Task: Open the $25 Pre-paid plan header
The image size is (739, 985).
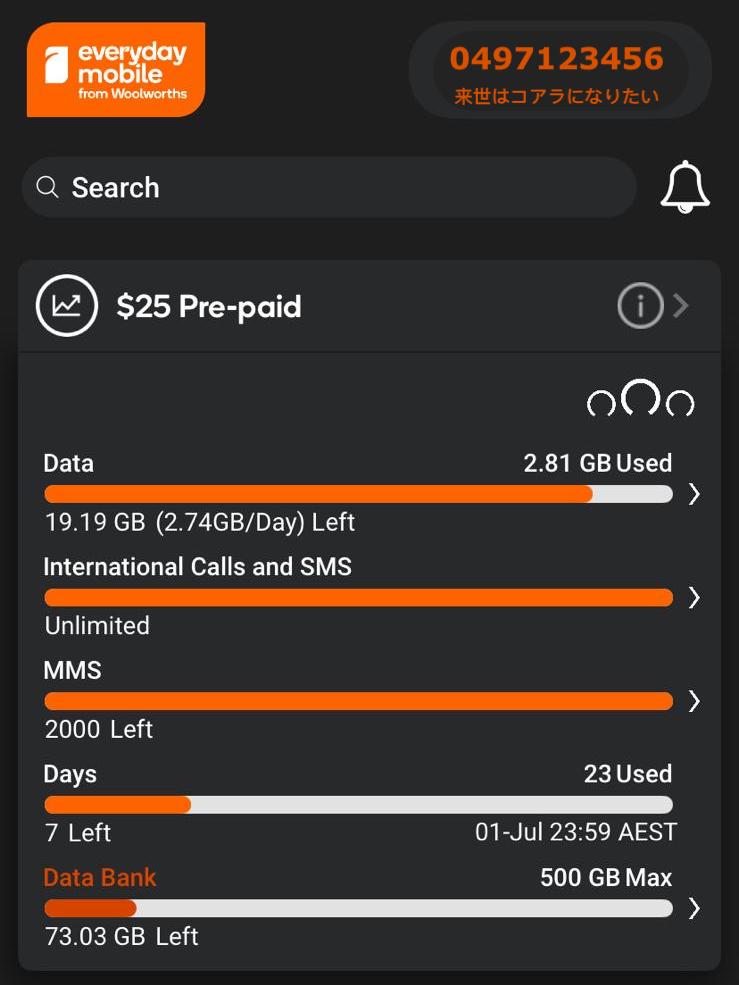Action: tap(209, 307)
